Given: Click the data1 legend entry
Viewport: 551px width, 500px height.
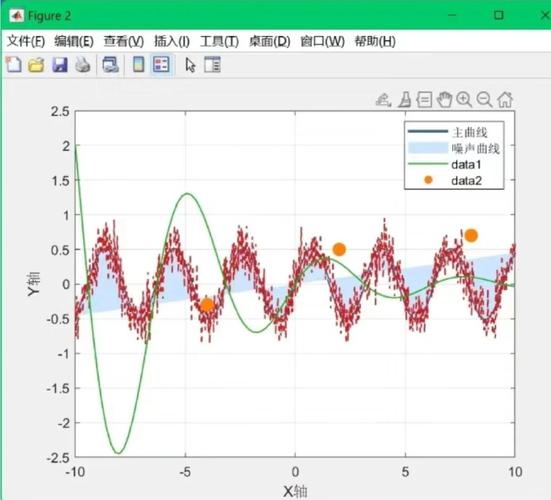Looking at the screenshot, I should (x=466, y=164).
